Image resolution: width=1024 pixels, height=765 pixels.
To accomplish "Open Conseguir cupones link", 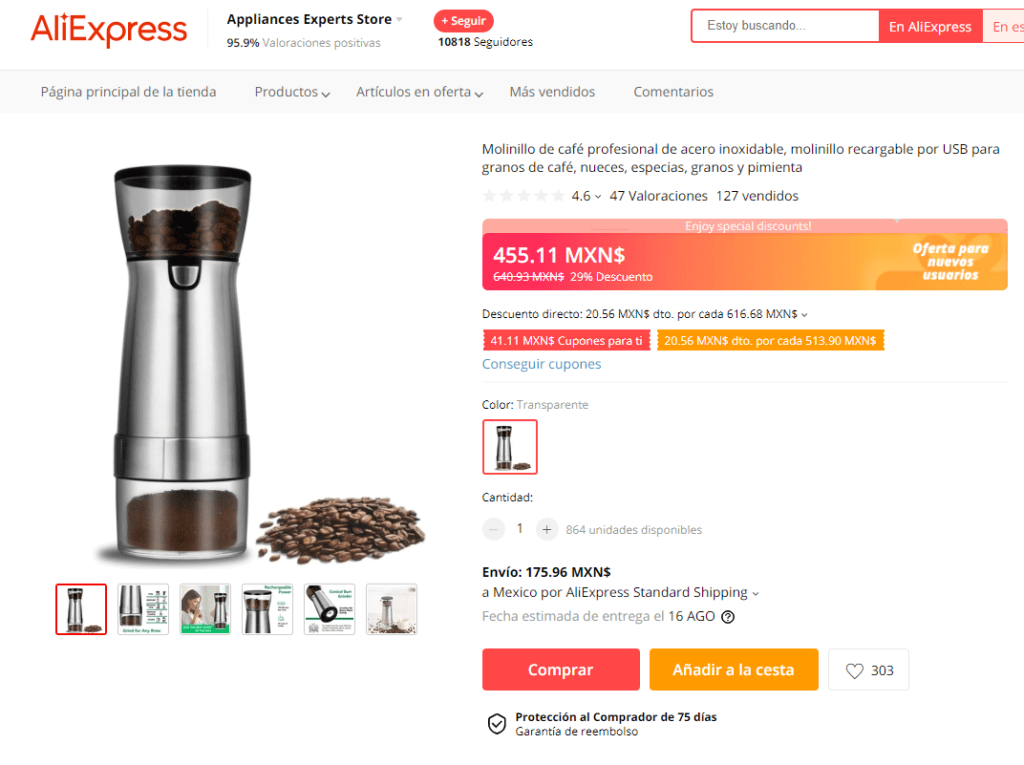I will click(x=541, y=365).
